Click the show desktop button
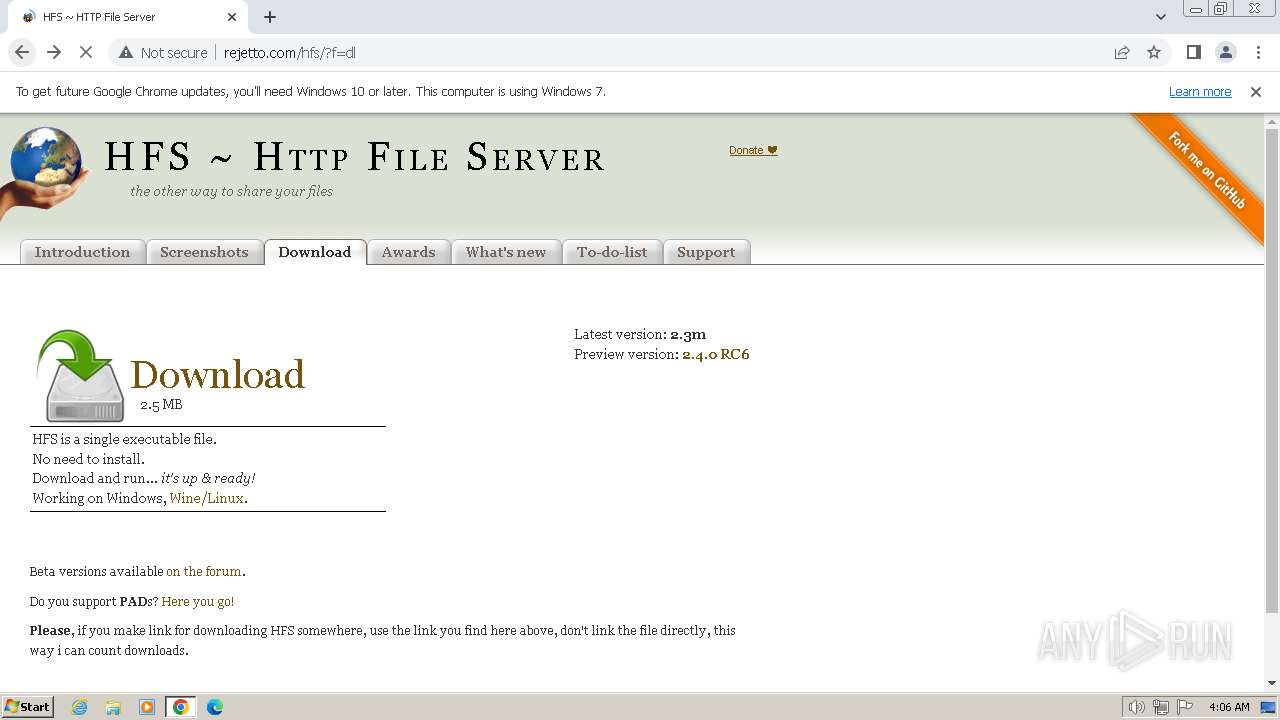This screenshot has height=720, width=1280. tap(1269, 707)
